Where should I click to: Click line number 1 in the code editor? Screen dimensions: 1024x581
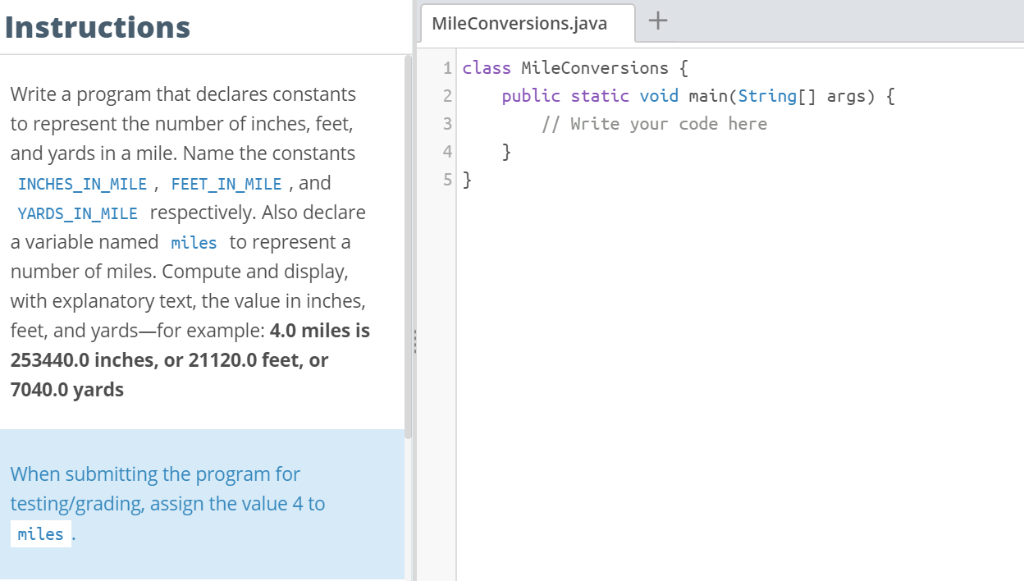pos(446,67)
